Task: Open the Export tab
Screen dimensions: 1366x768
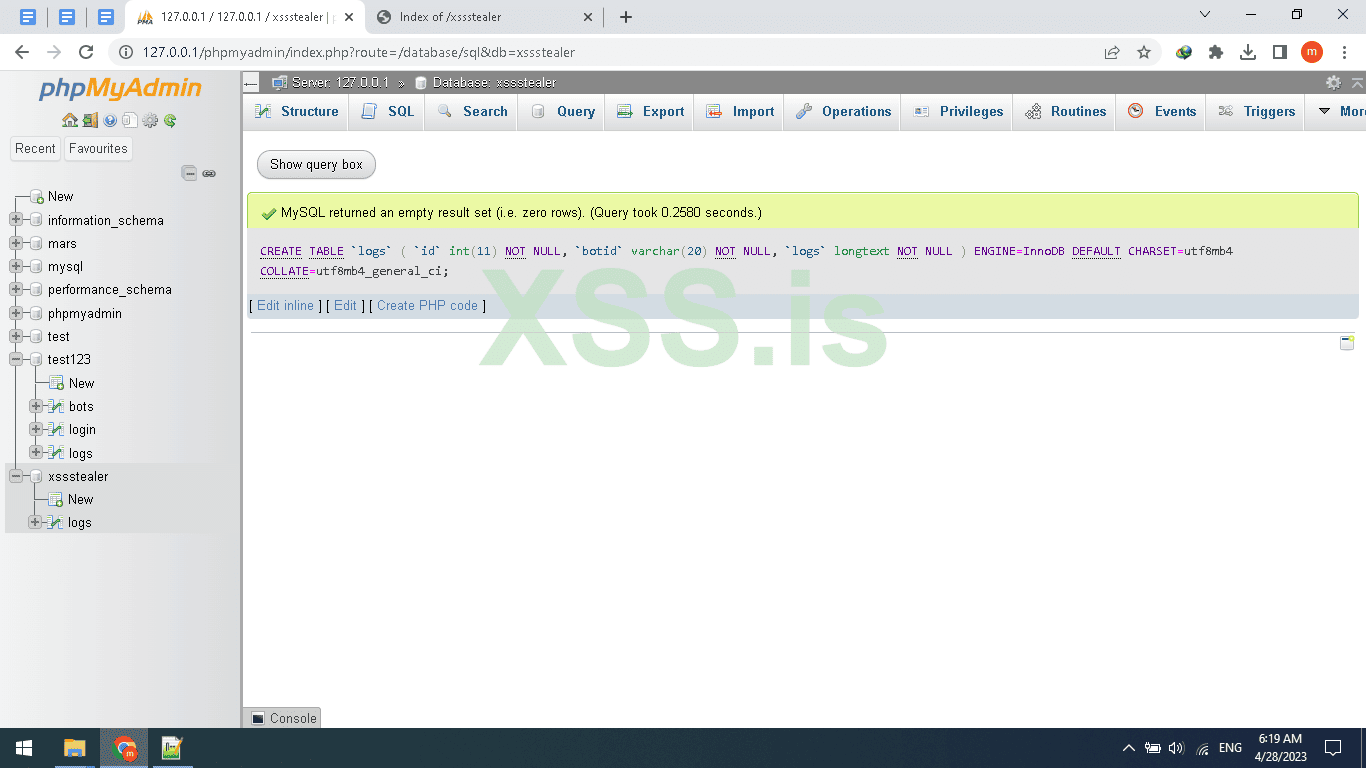Action: 650,111
